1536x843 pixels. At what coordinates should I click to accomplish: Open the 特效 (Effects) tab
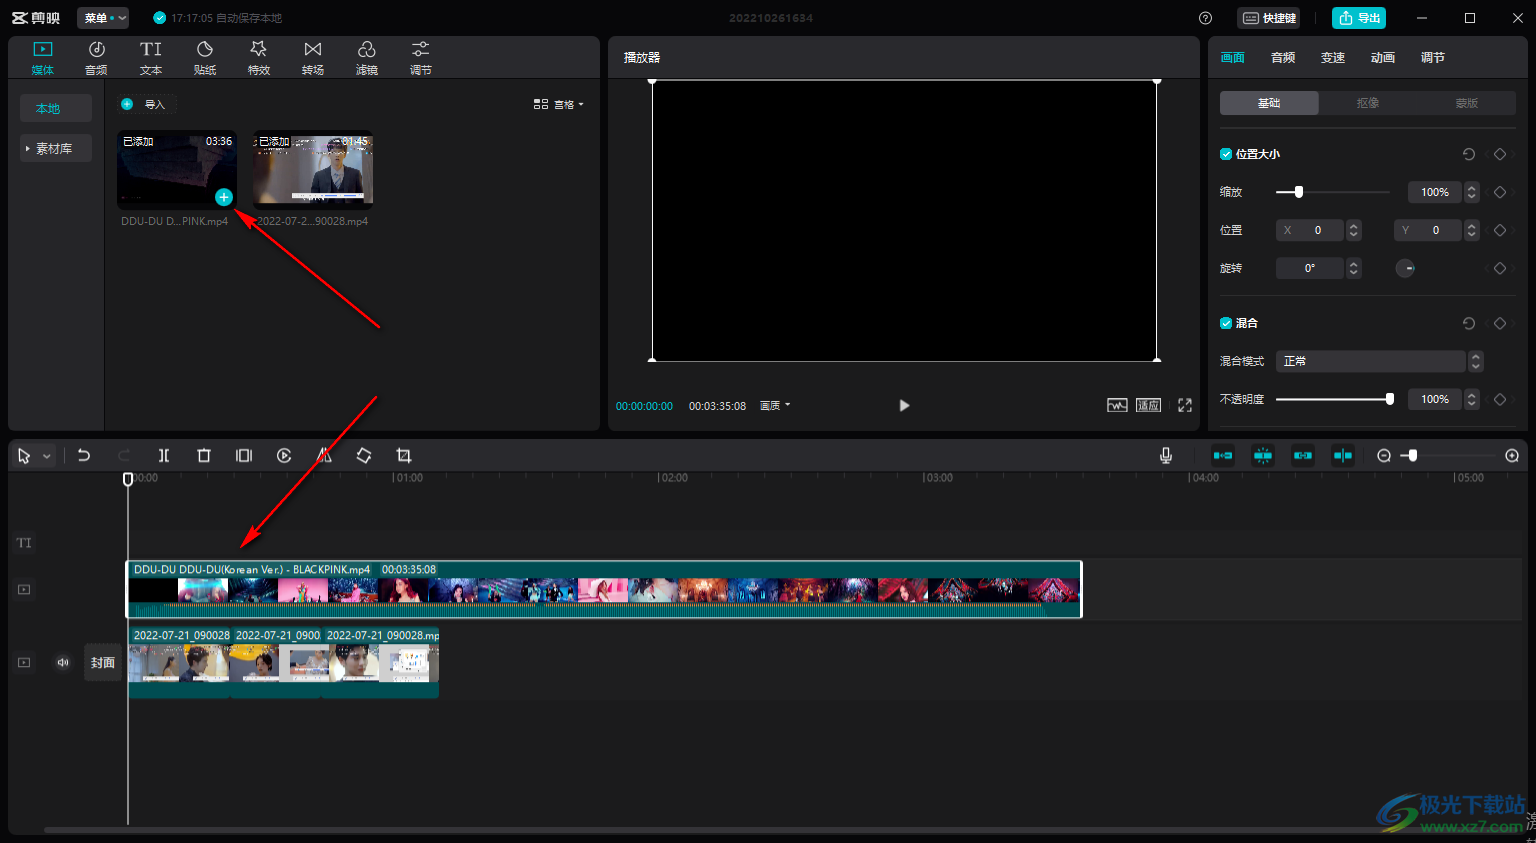click(259, 58)
